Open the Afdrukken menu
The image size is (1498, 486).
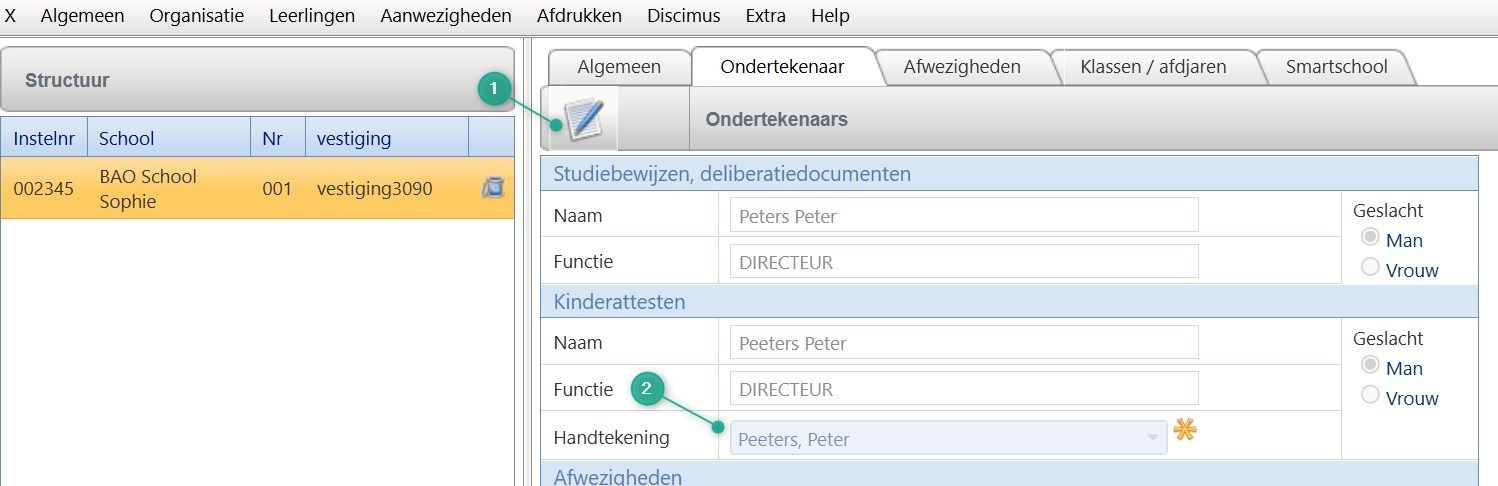(579, 16)
